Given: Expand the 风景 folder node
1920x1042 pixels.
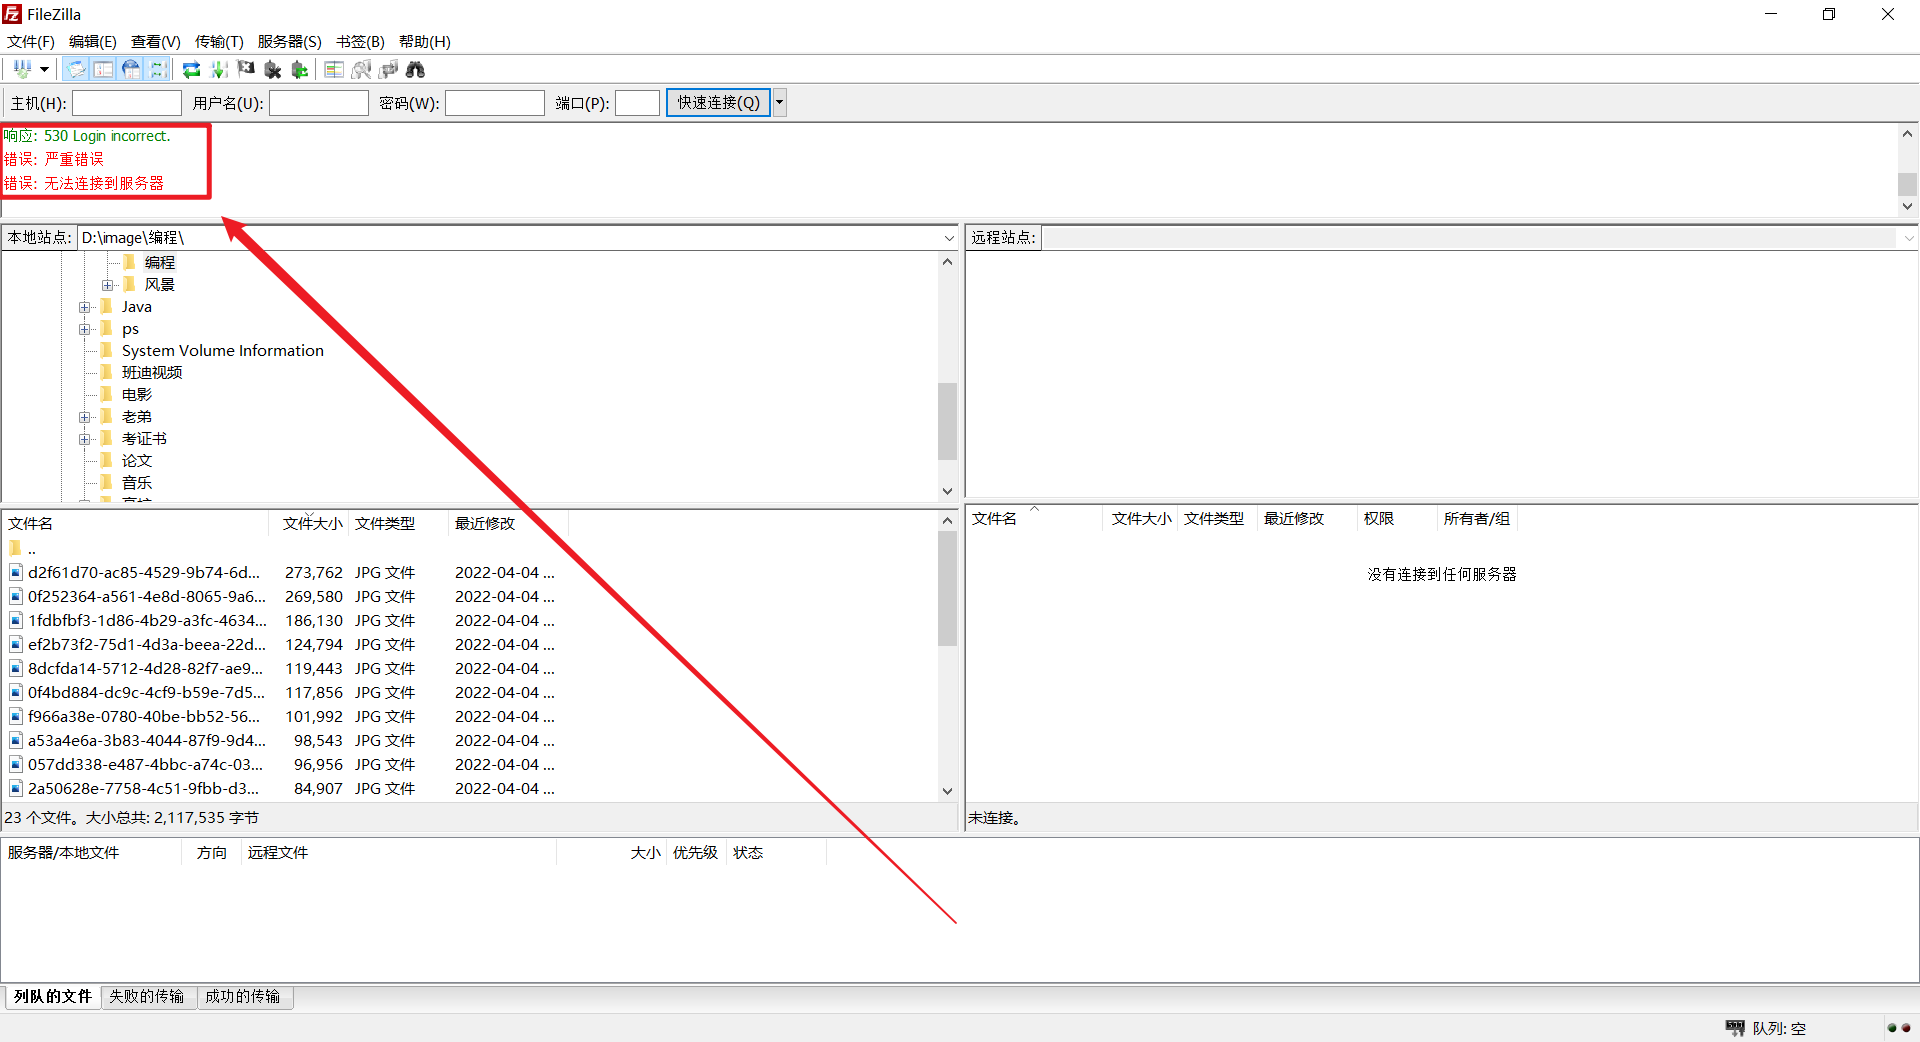Looking at the screenshot, I should point(107,285).
